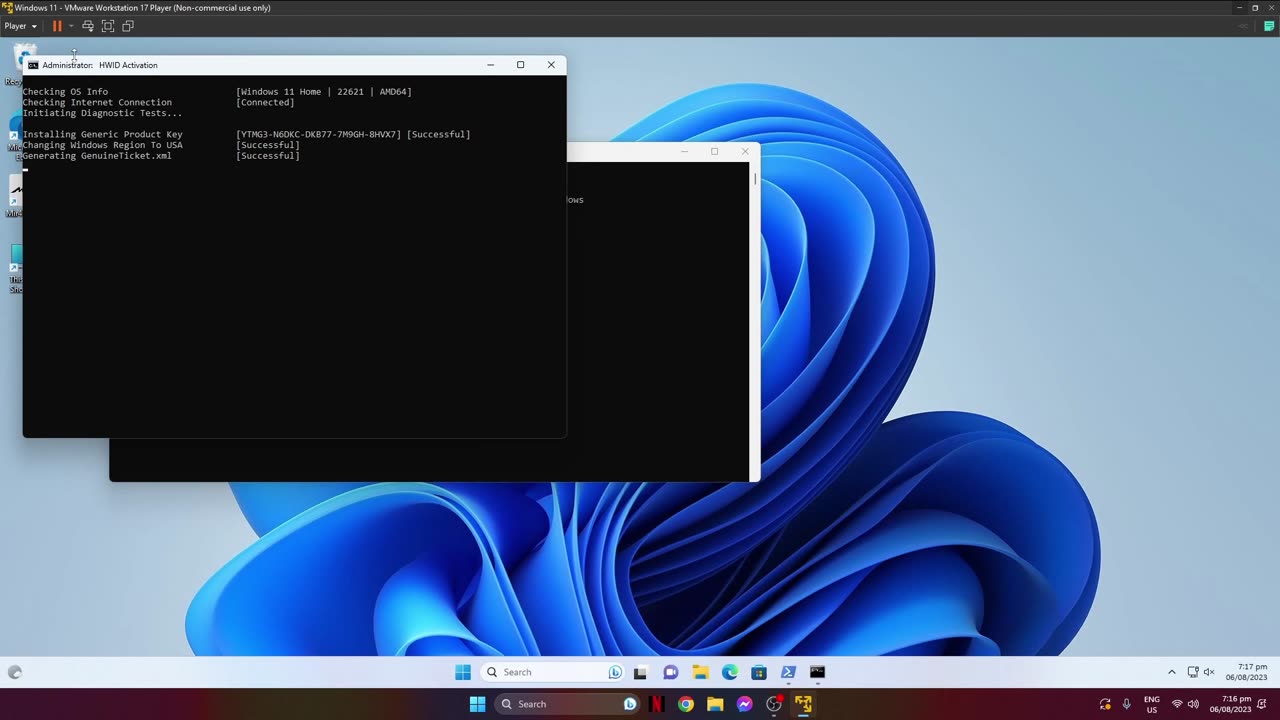The width and height of the screenshot is (1280, 720).
Task: Click the 'Checking OS Info' line
Action: tap(65, 92)
